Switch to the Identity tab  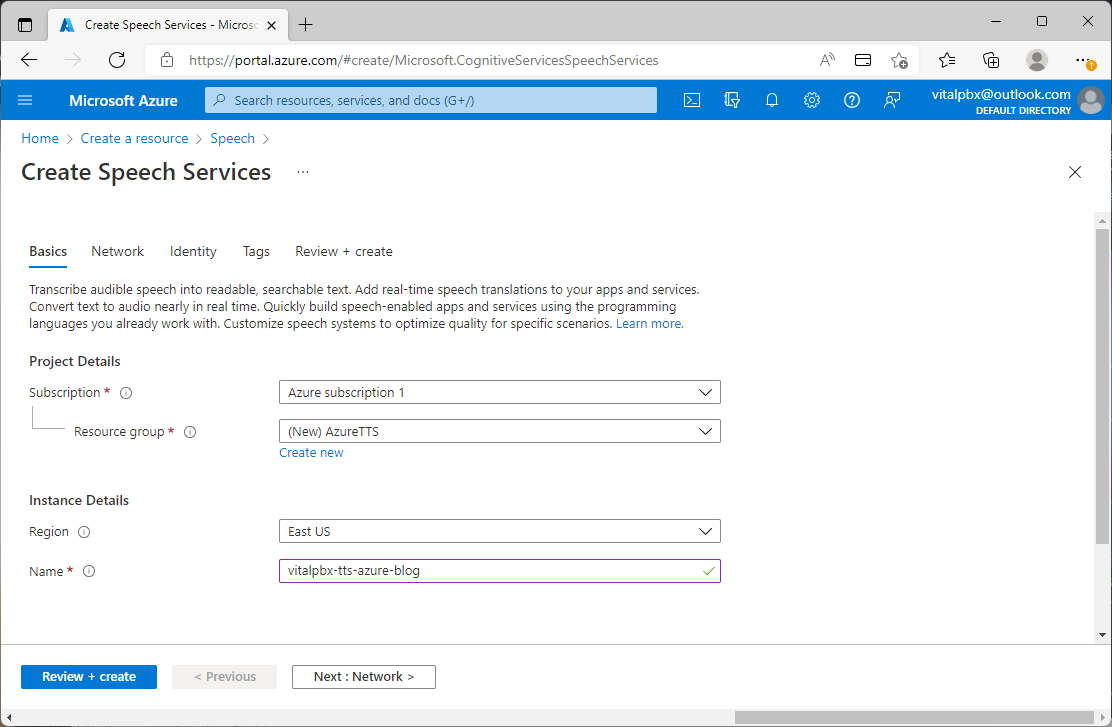192,251
